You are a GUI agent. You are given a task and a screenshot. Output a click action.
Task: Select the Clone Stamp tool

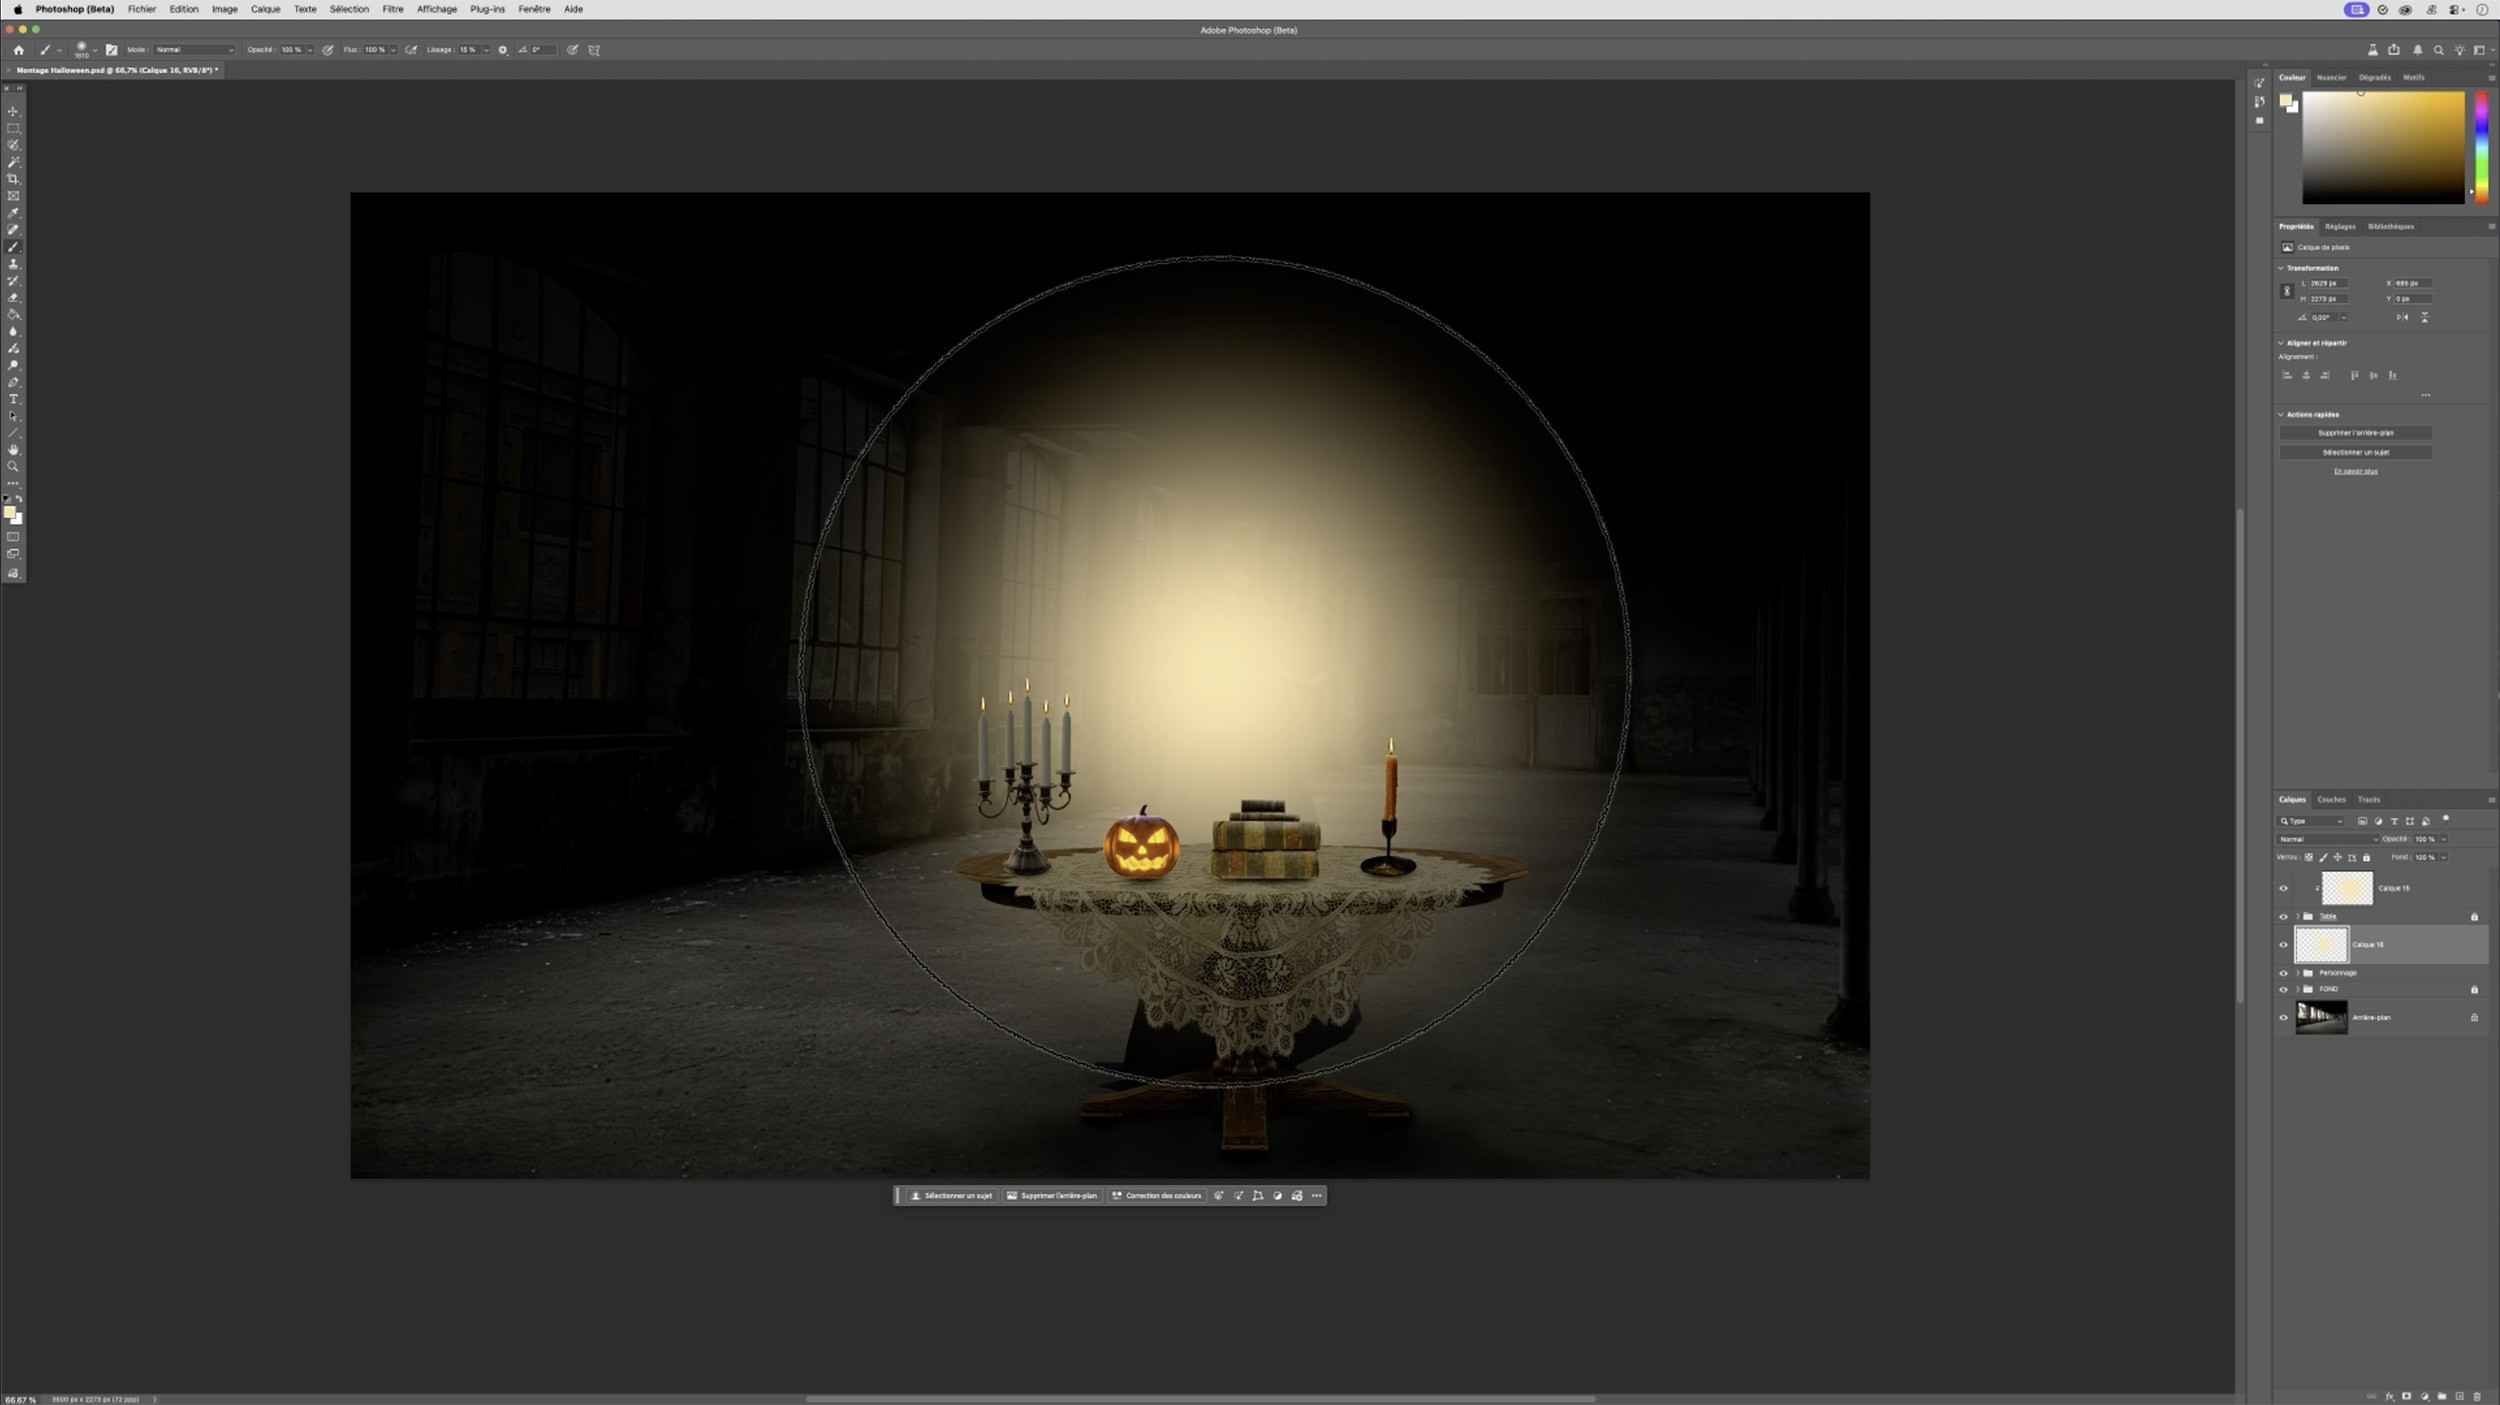tap(13, 264)
